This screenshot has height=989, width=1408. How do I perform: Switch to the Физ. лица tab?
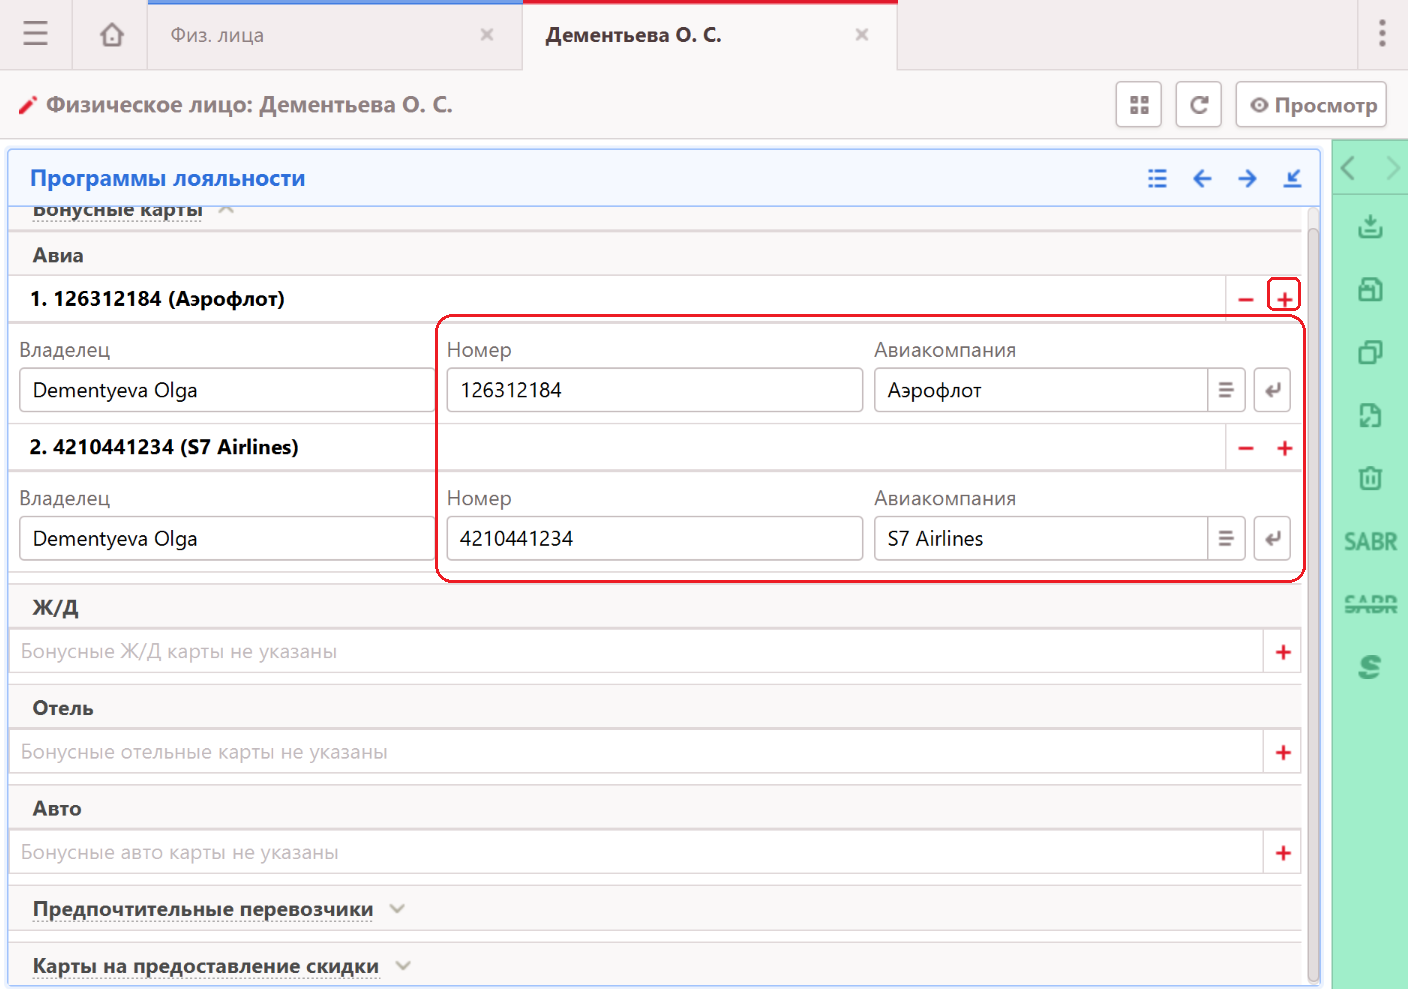point(218,35)
